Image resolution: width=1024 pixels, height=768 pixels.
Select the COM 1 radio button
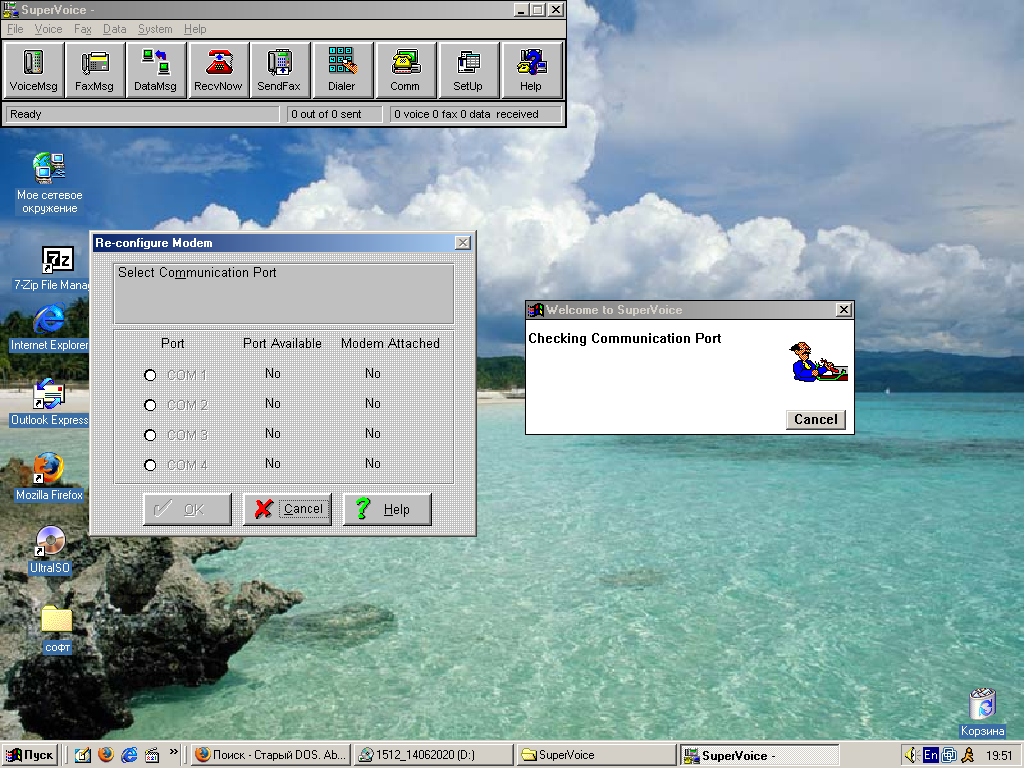(x=151, y=375)
